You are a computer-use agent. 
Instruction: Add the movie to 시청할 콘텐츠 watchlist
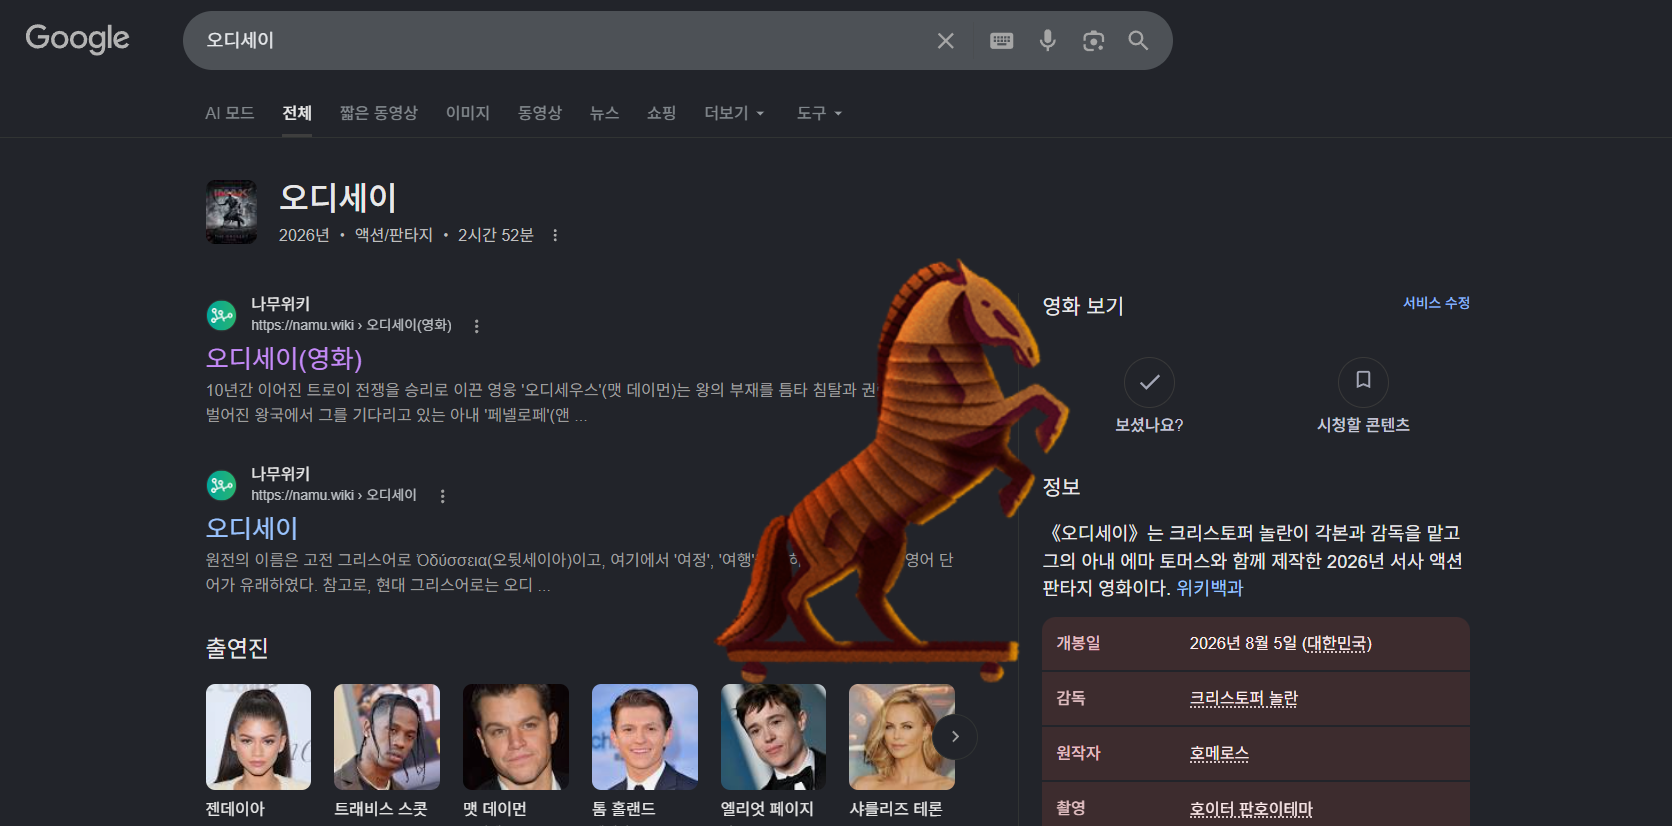tap(1363, 382)
